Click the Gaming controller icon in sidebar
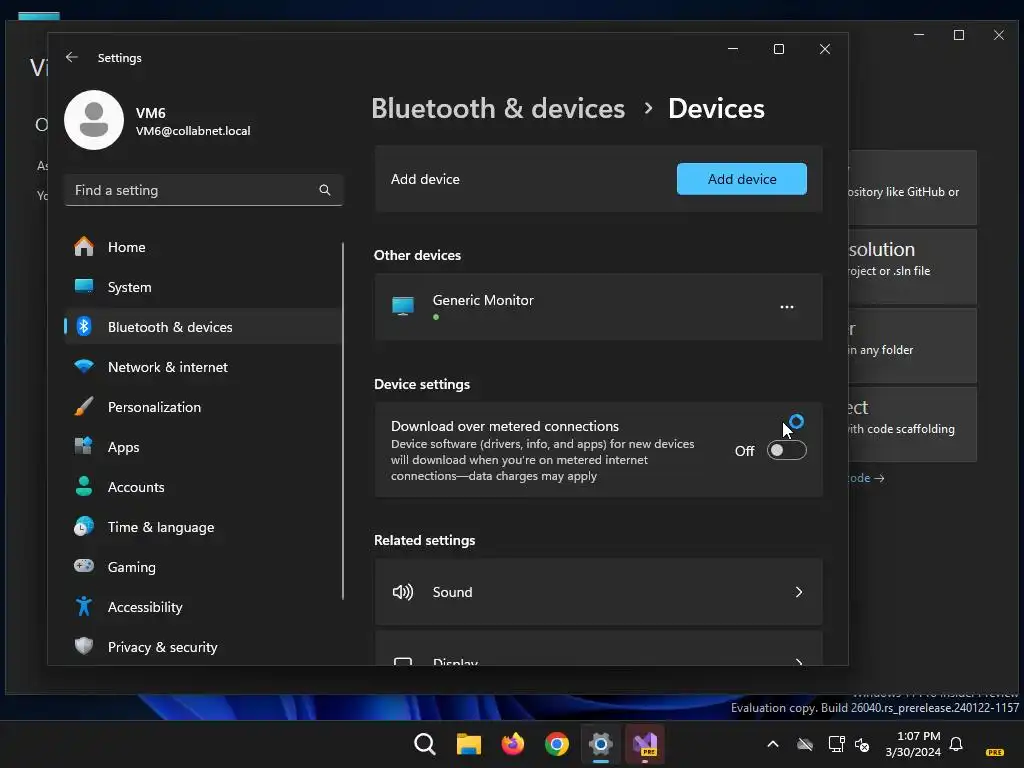1024x768 pixels. point(84,566)
